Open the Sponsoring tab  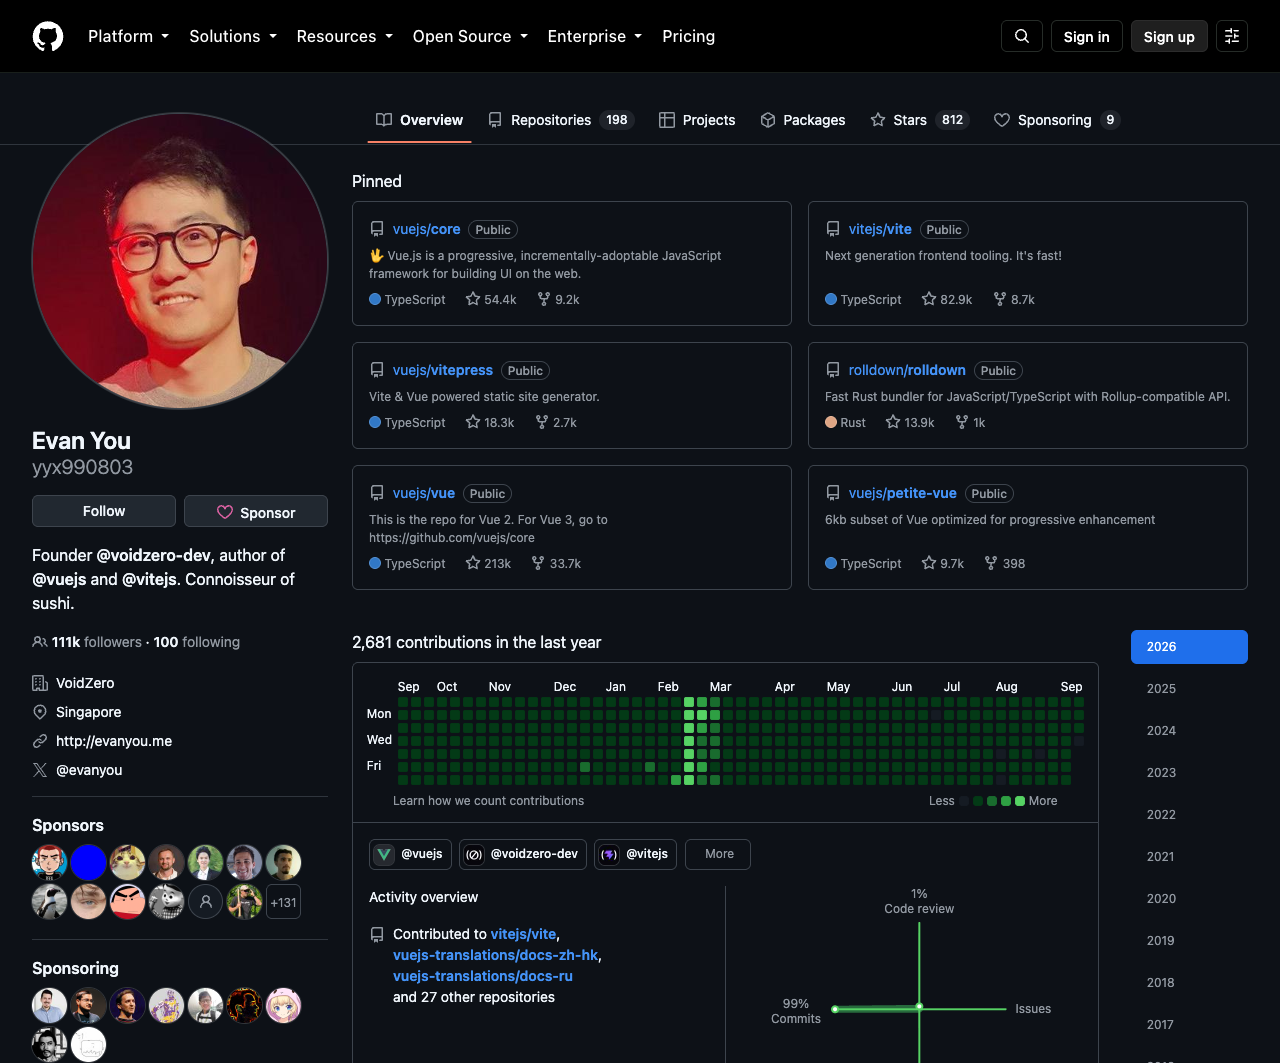(x=1057, y=120)
